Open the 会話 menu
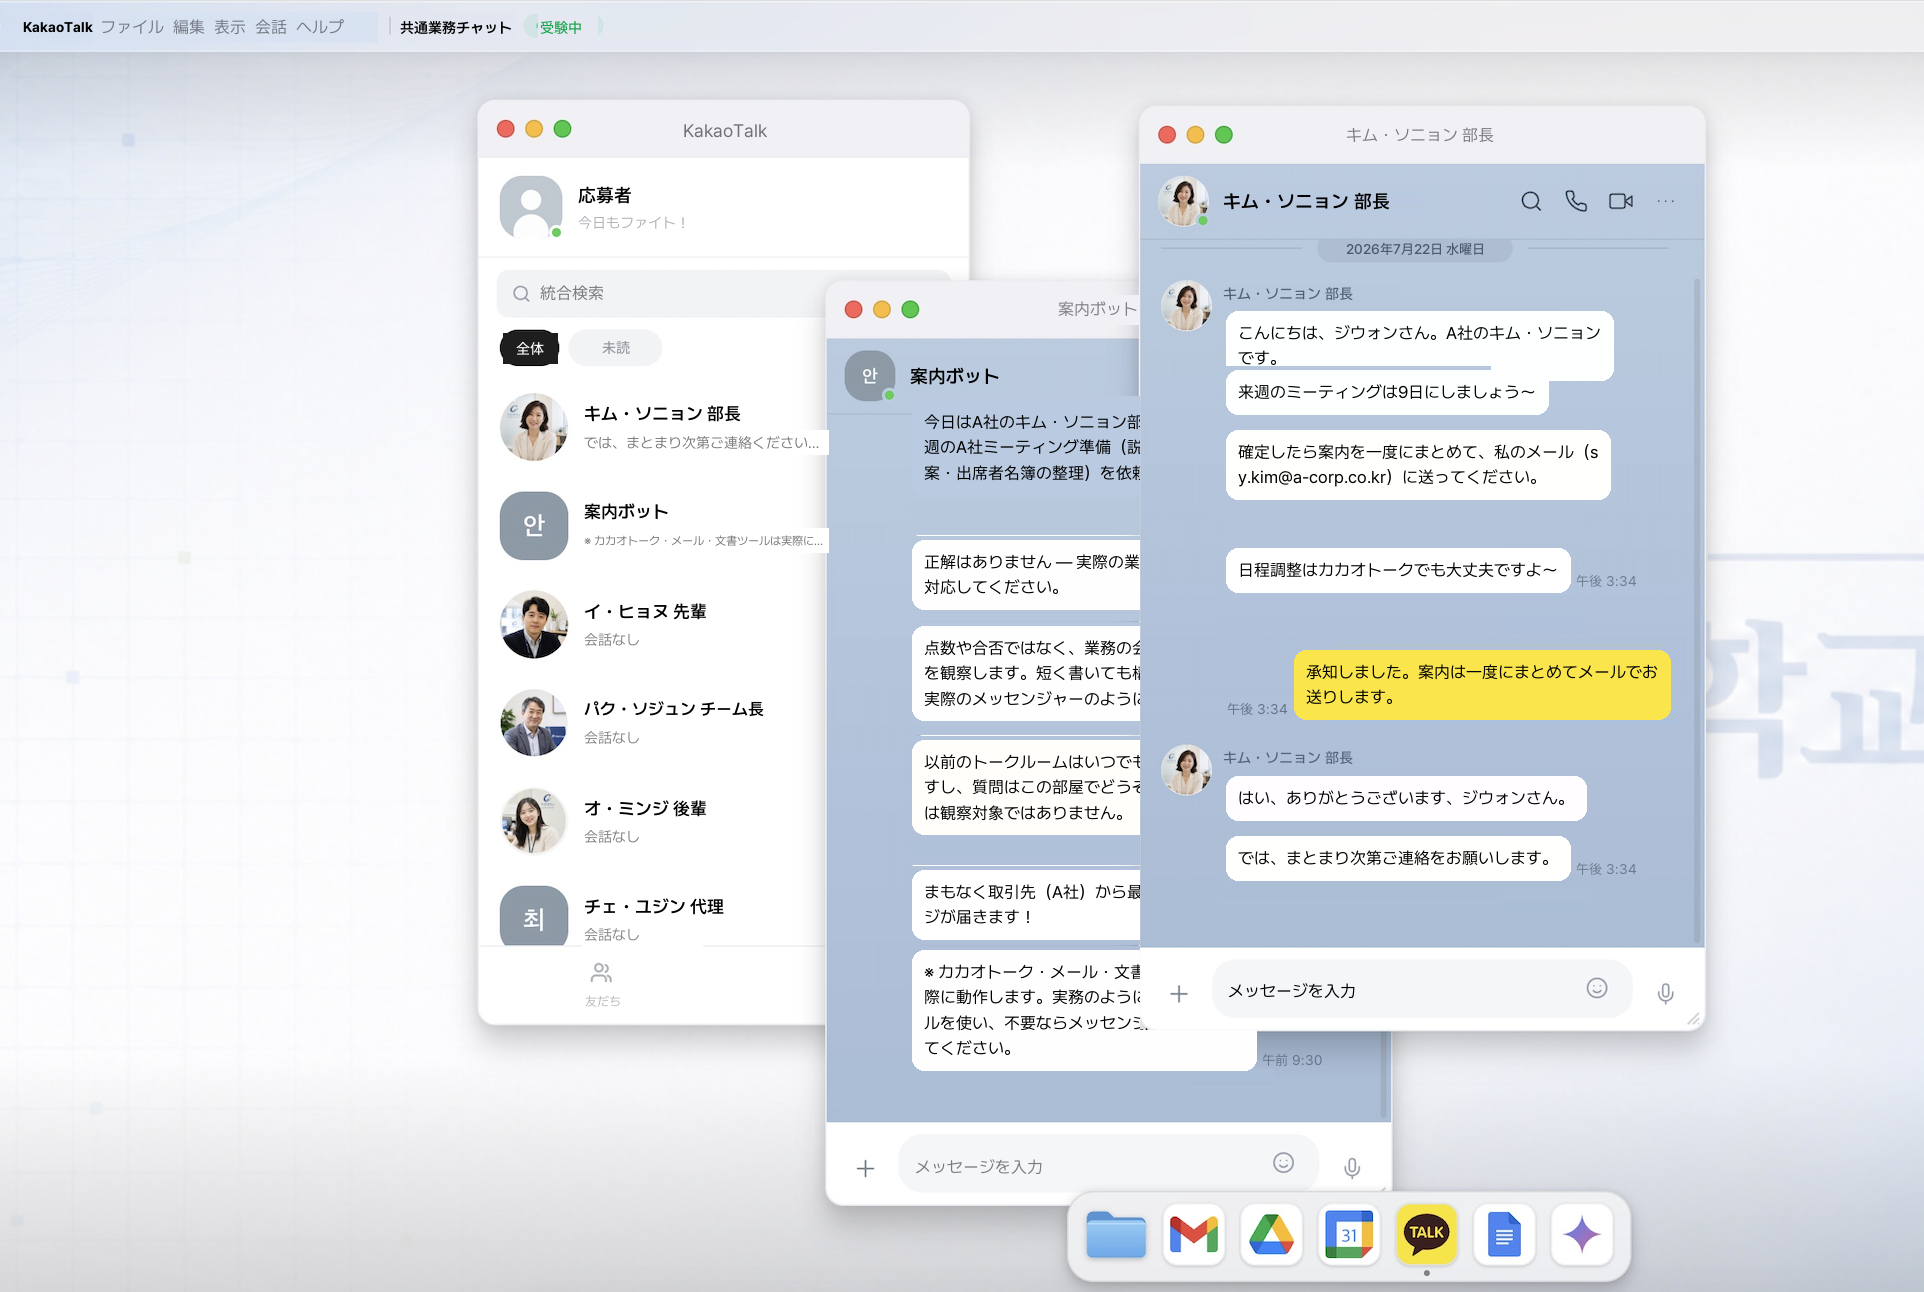The height and width of the screenshot is (1292, 1924). (271, 27)
